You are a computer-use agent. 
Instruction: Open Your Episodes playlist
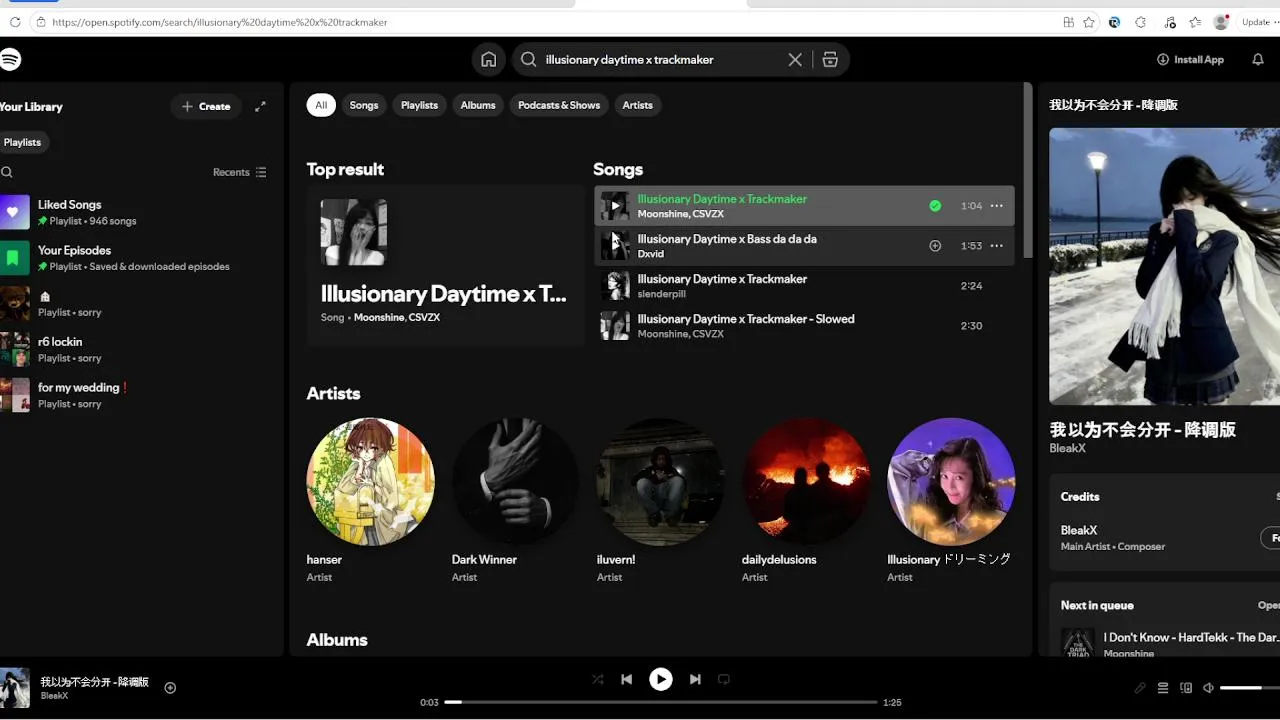tap(140, 258)
